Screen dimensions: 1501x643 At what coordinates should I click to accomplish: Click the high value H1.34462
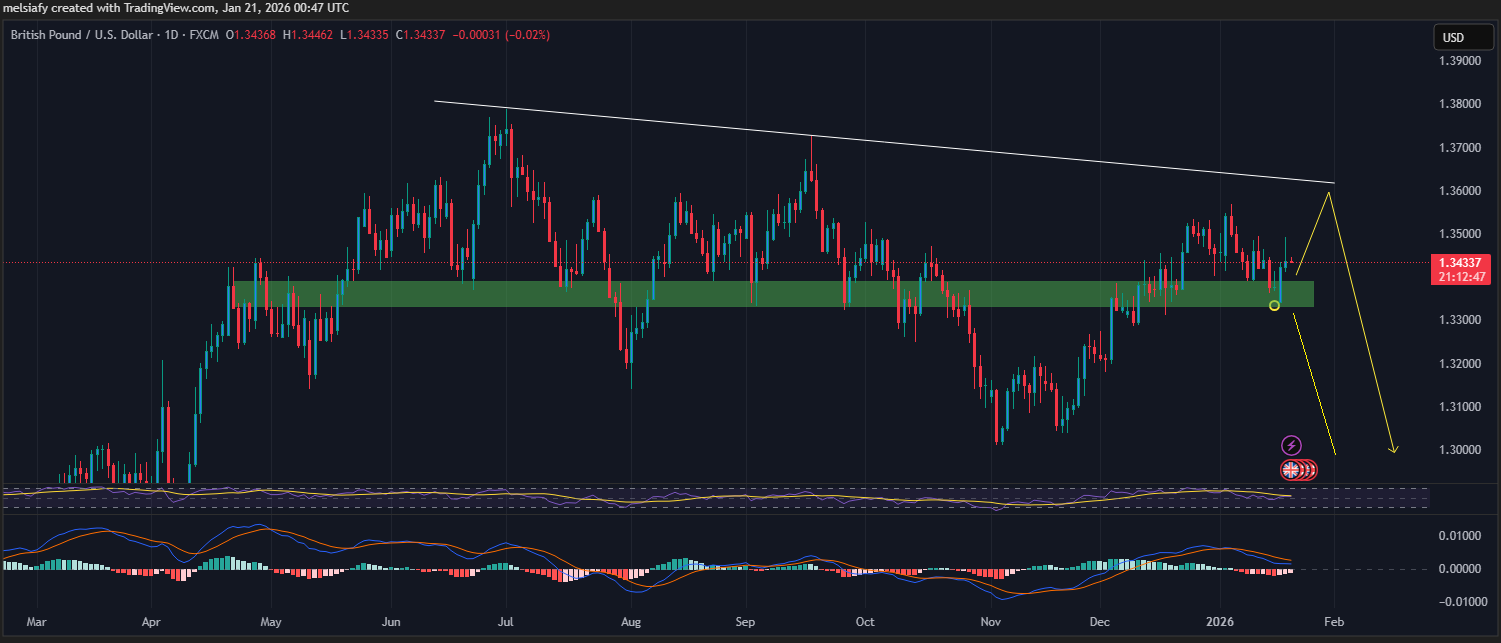pos(309,36)
